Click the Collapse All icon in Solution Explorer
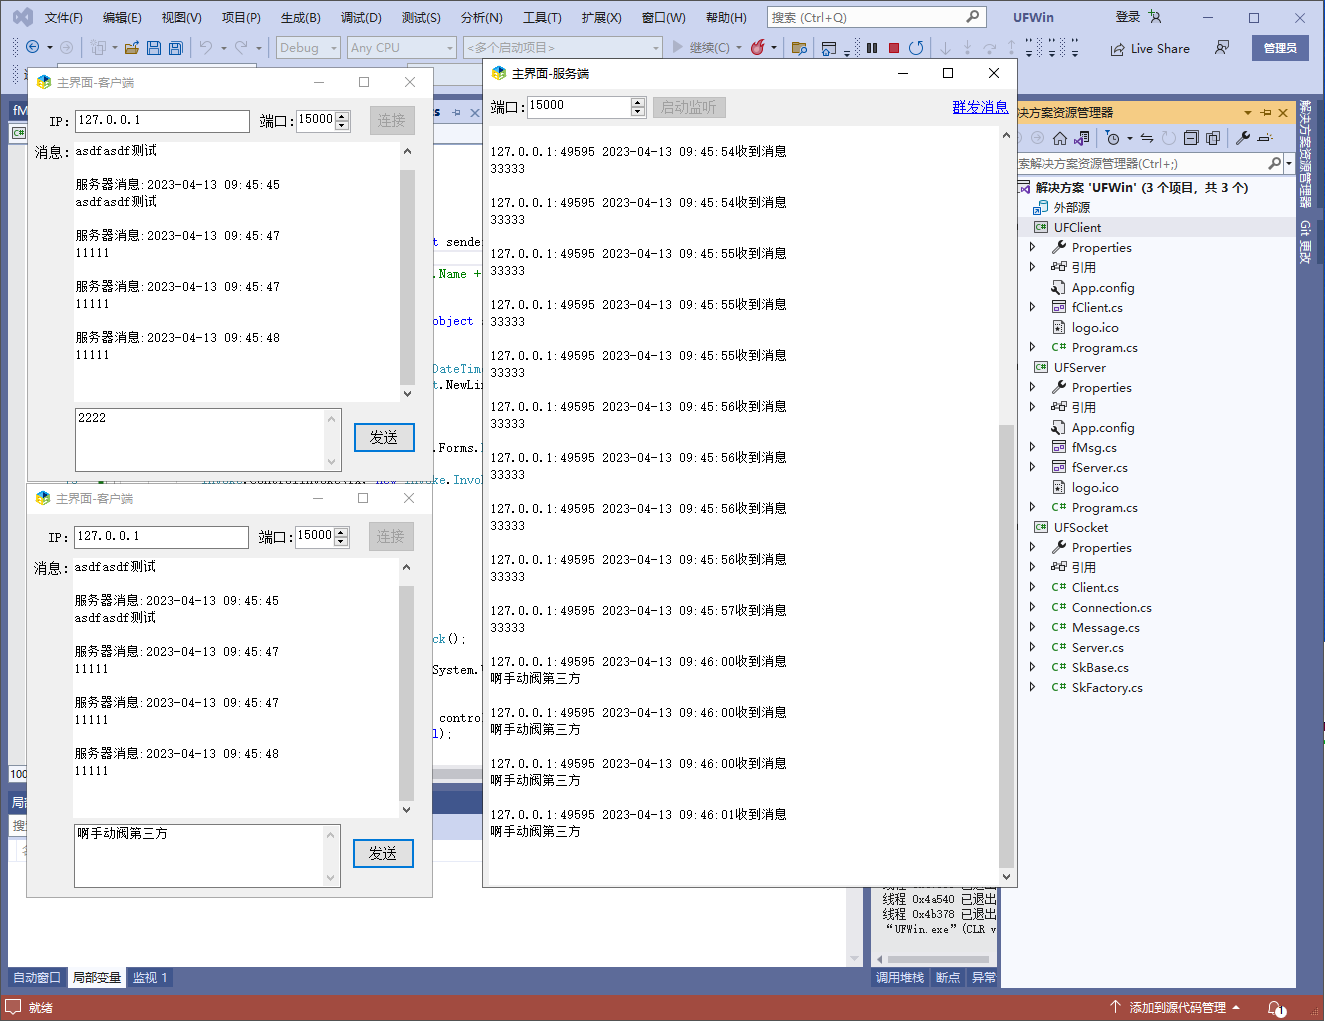 (1191, 138)
